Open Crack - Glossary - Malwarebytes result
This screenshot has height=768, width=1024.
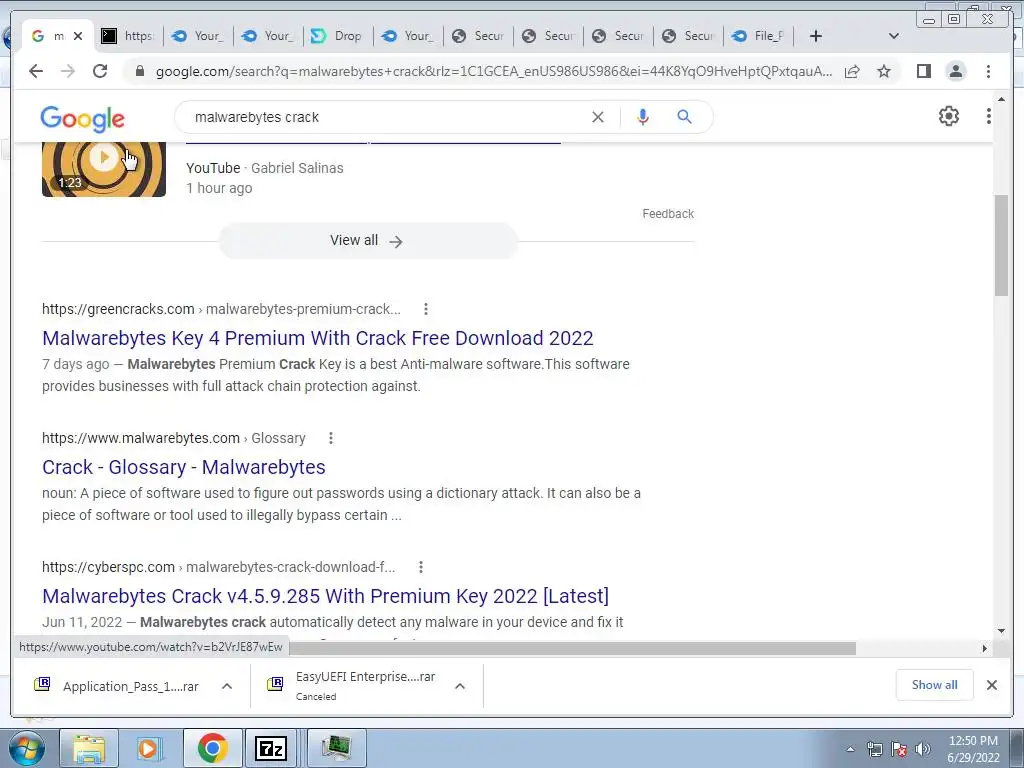(x=184, y=467)
